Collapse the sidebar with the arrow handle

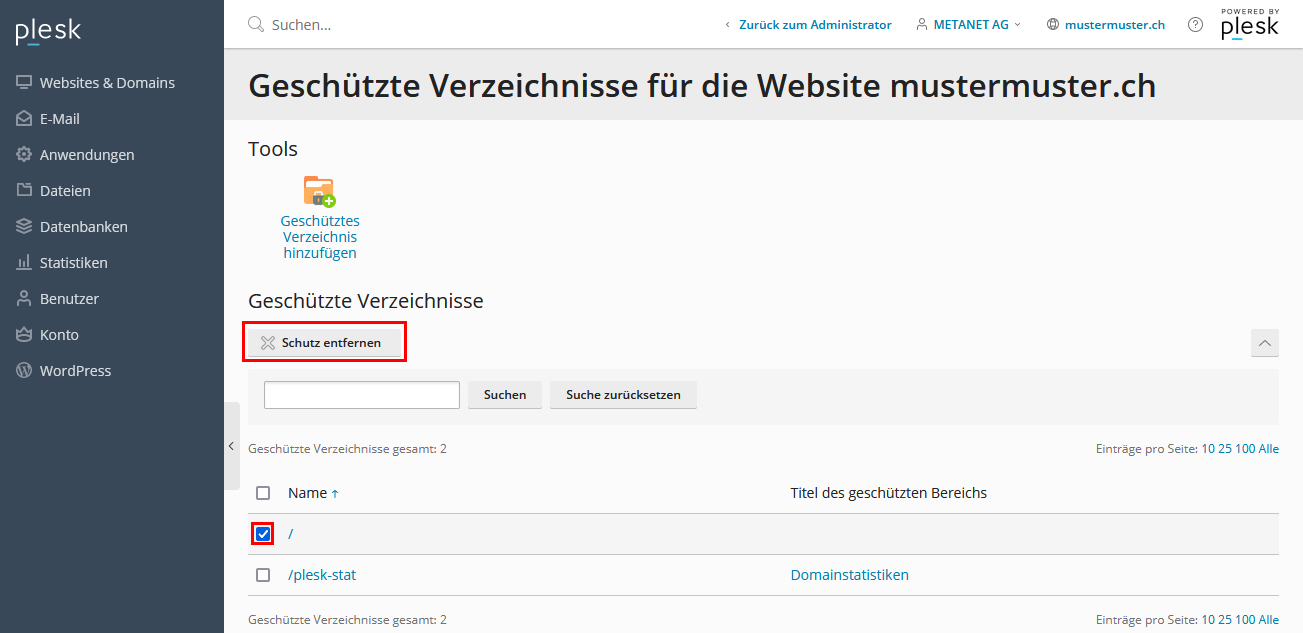click(x=231, y=446)
